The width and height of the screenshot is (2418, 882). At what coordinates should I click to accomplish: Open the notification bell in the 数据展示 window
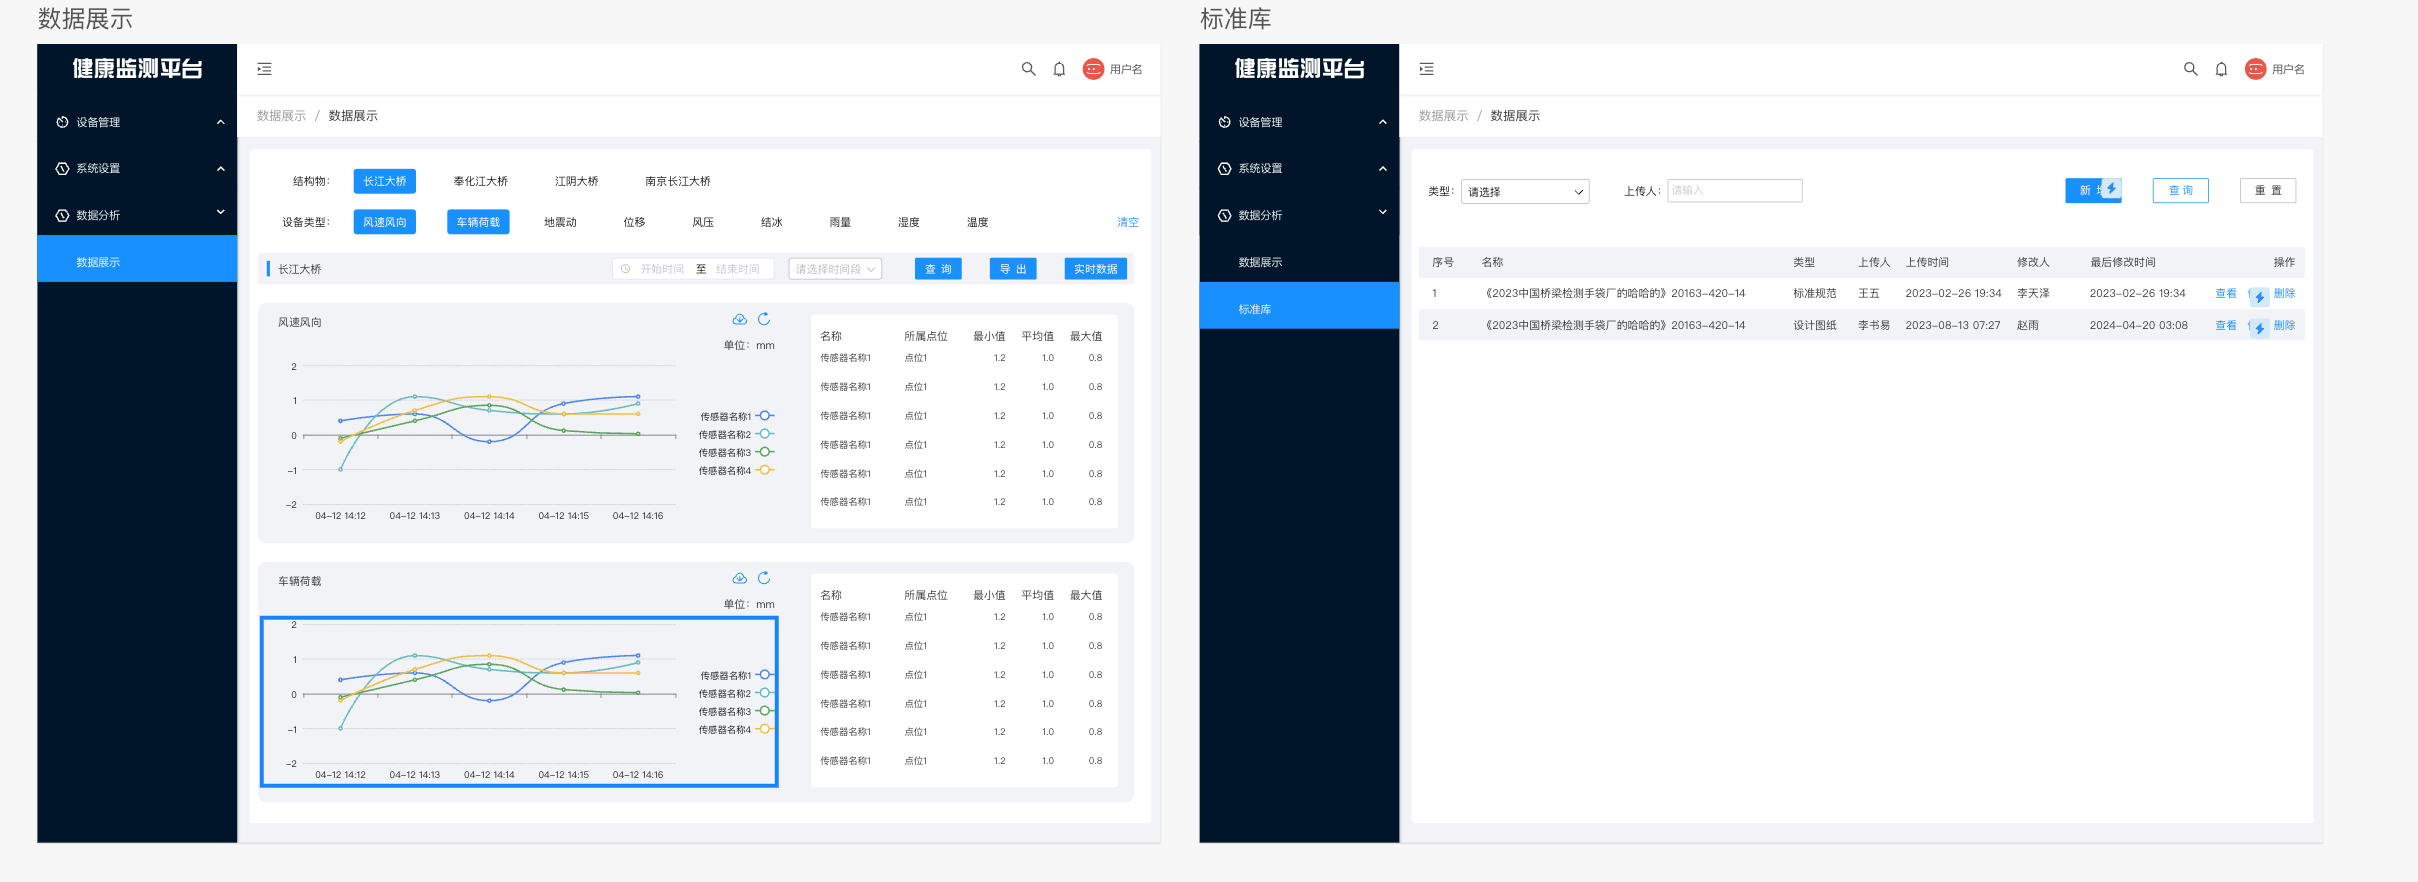click(x=1059, y=69)
